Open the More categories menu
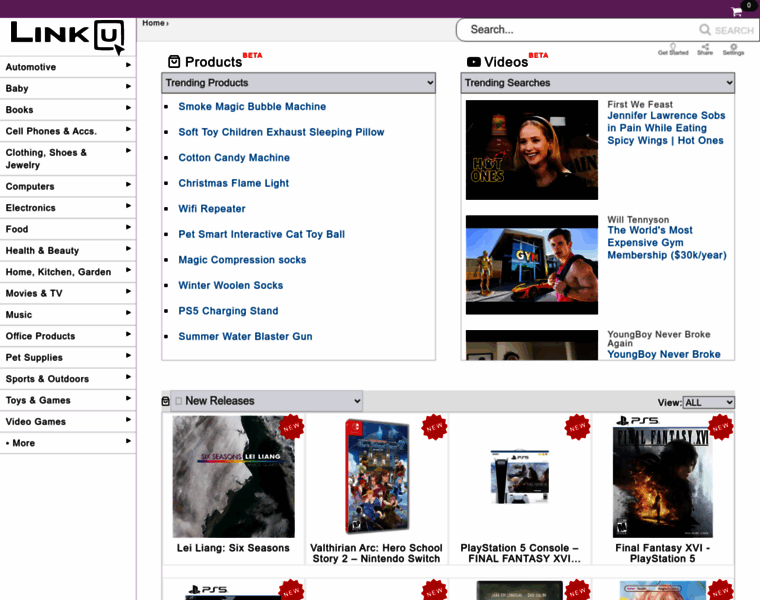760x600 pixels. point(68,442)
